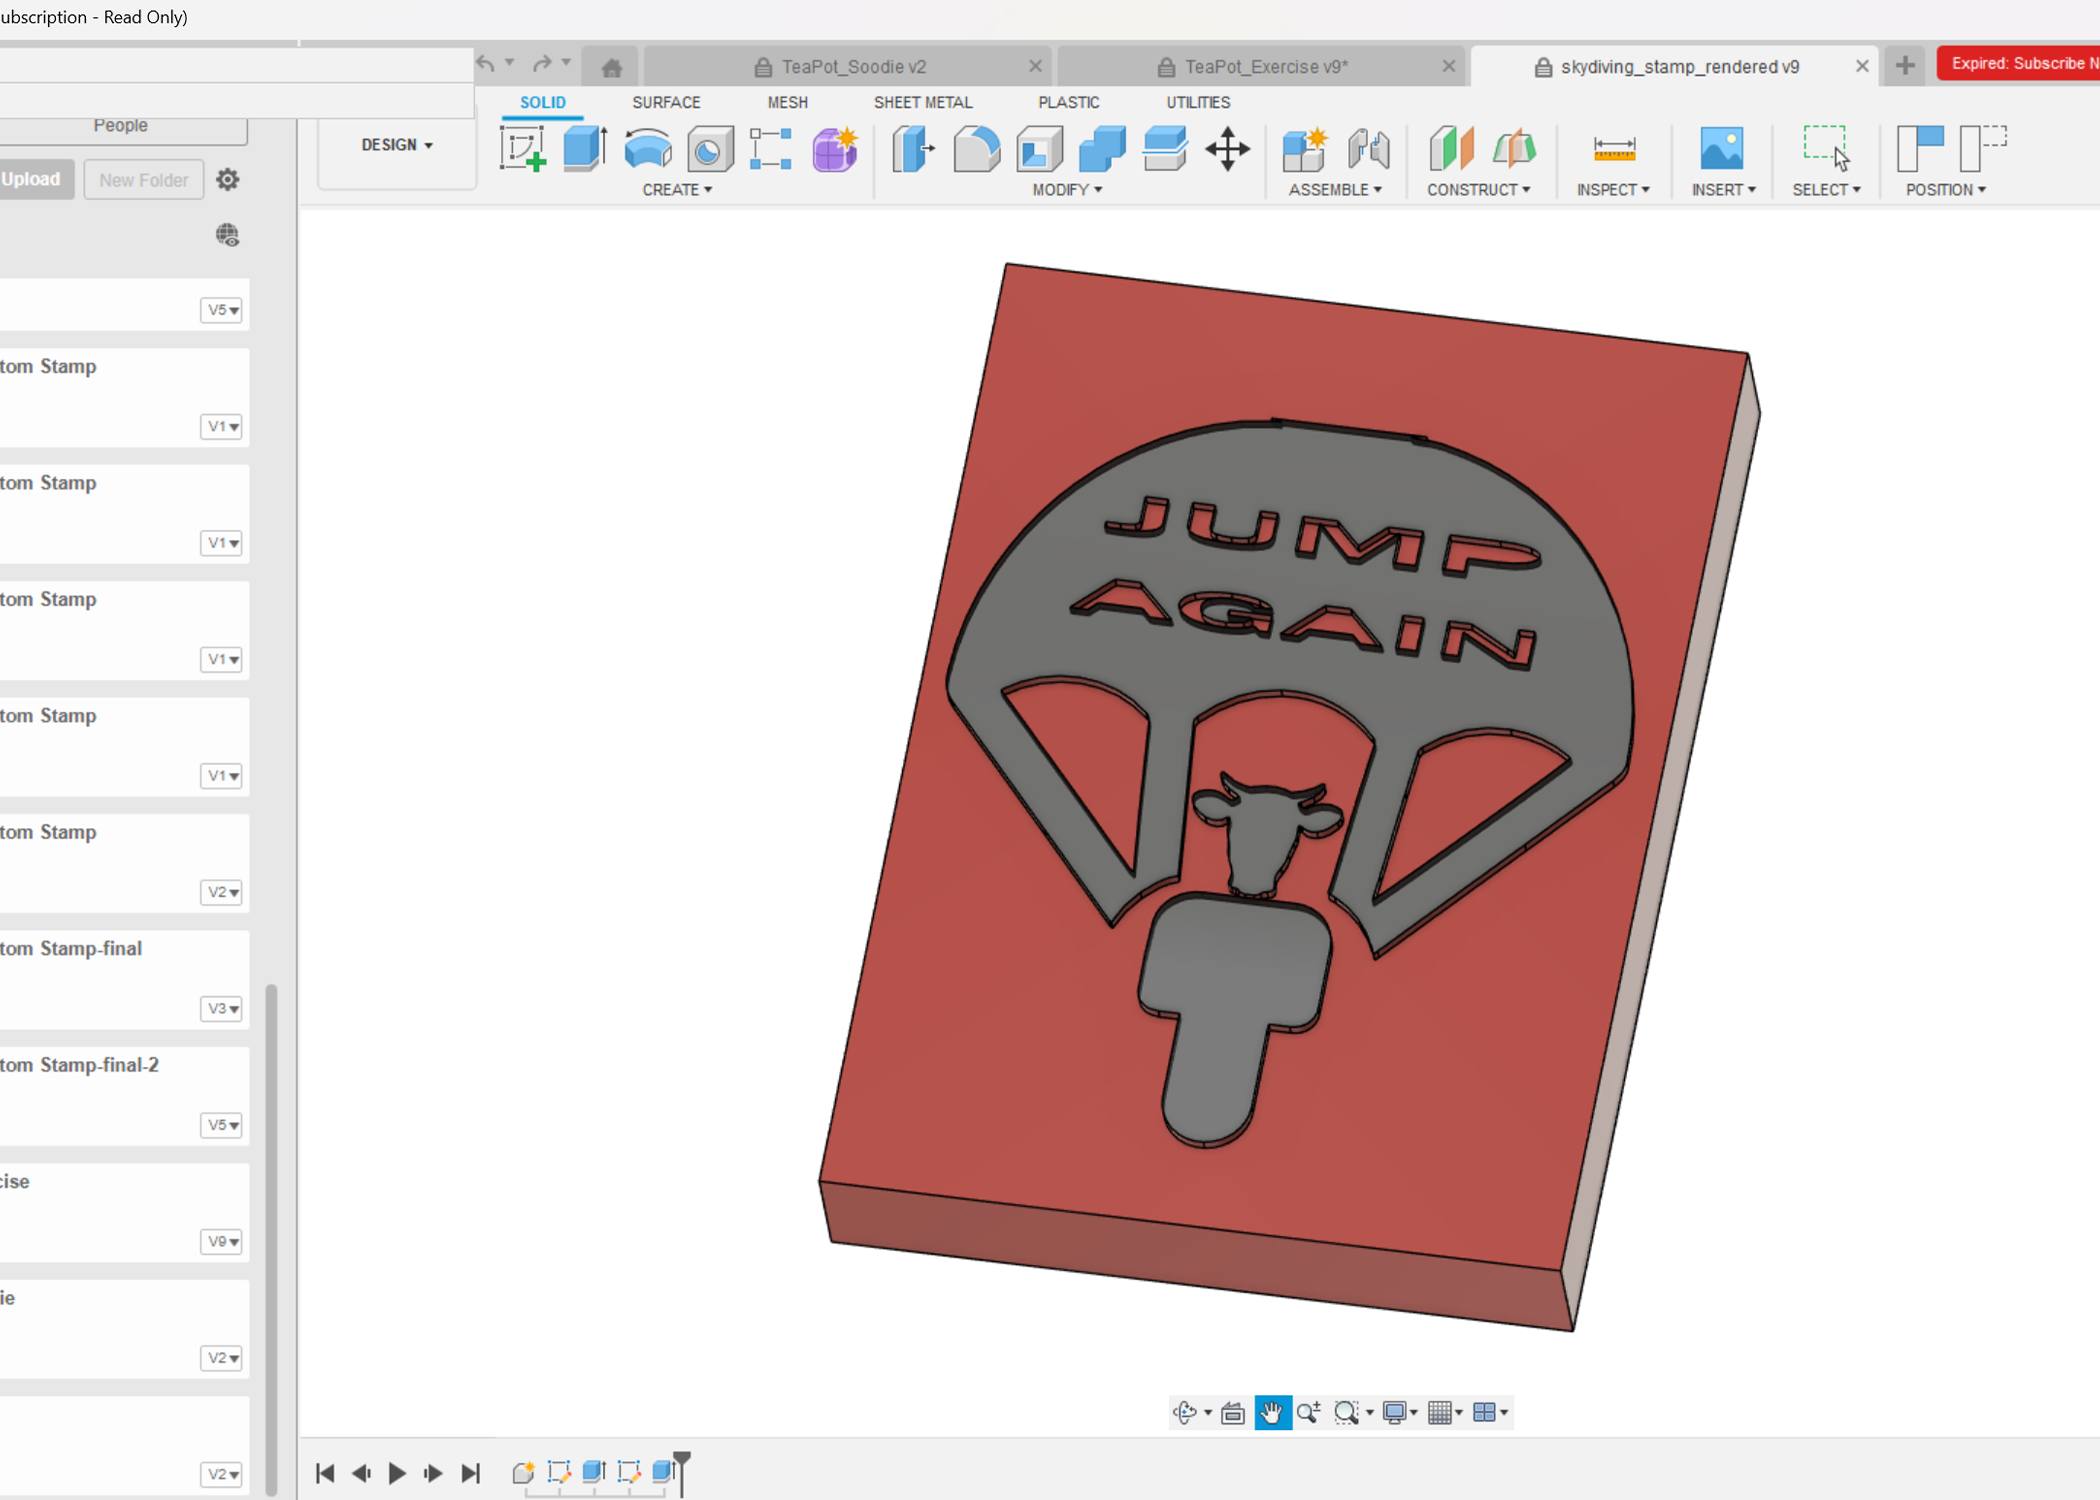This screenshot has width=2100, height=1500.
Task: Open the DESIGN workspace dropdown
Action: click(397, 145)
